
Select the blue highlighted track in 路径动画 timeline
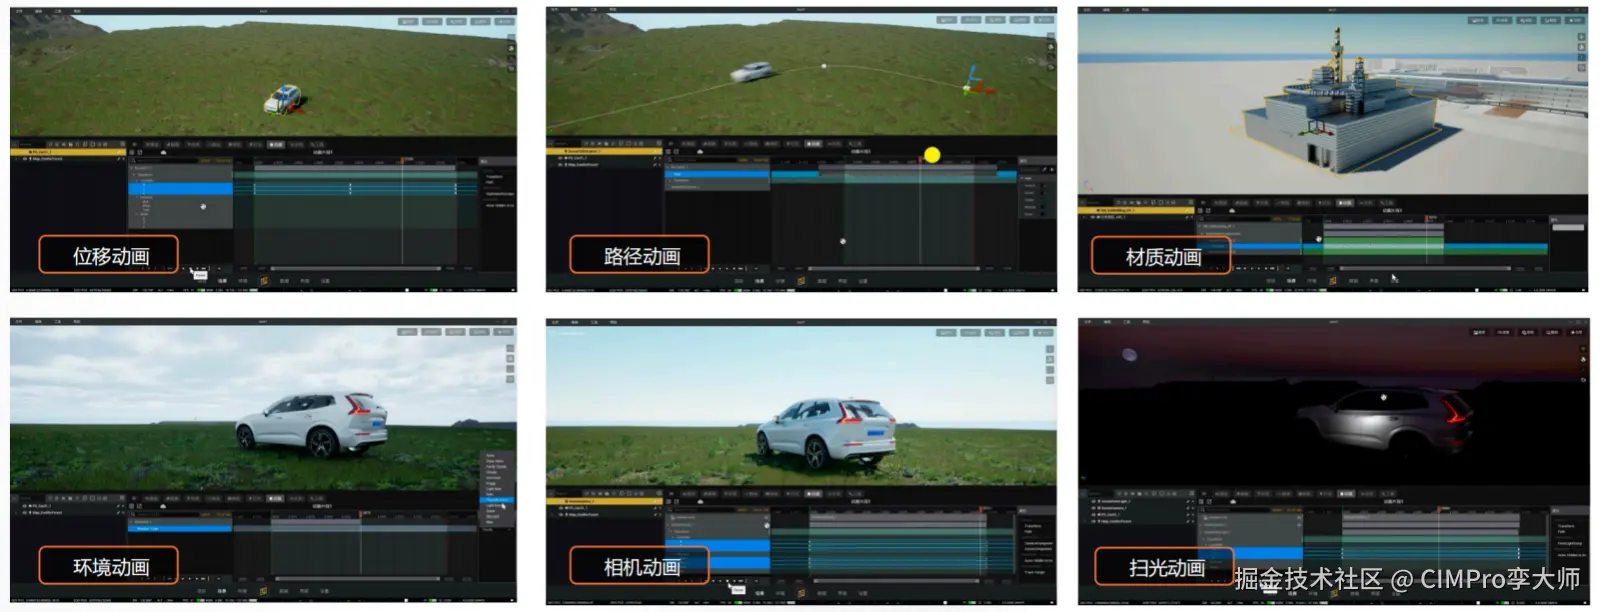point(718,174)
